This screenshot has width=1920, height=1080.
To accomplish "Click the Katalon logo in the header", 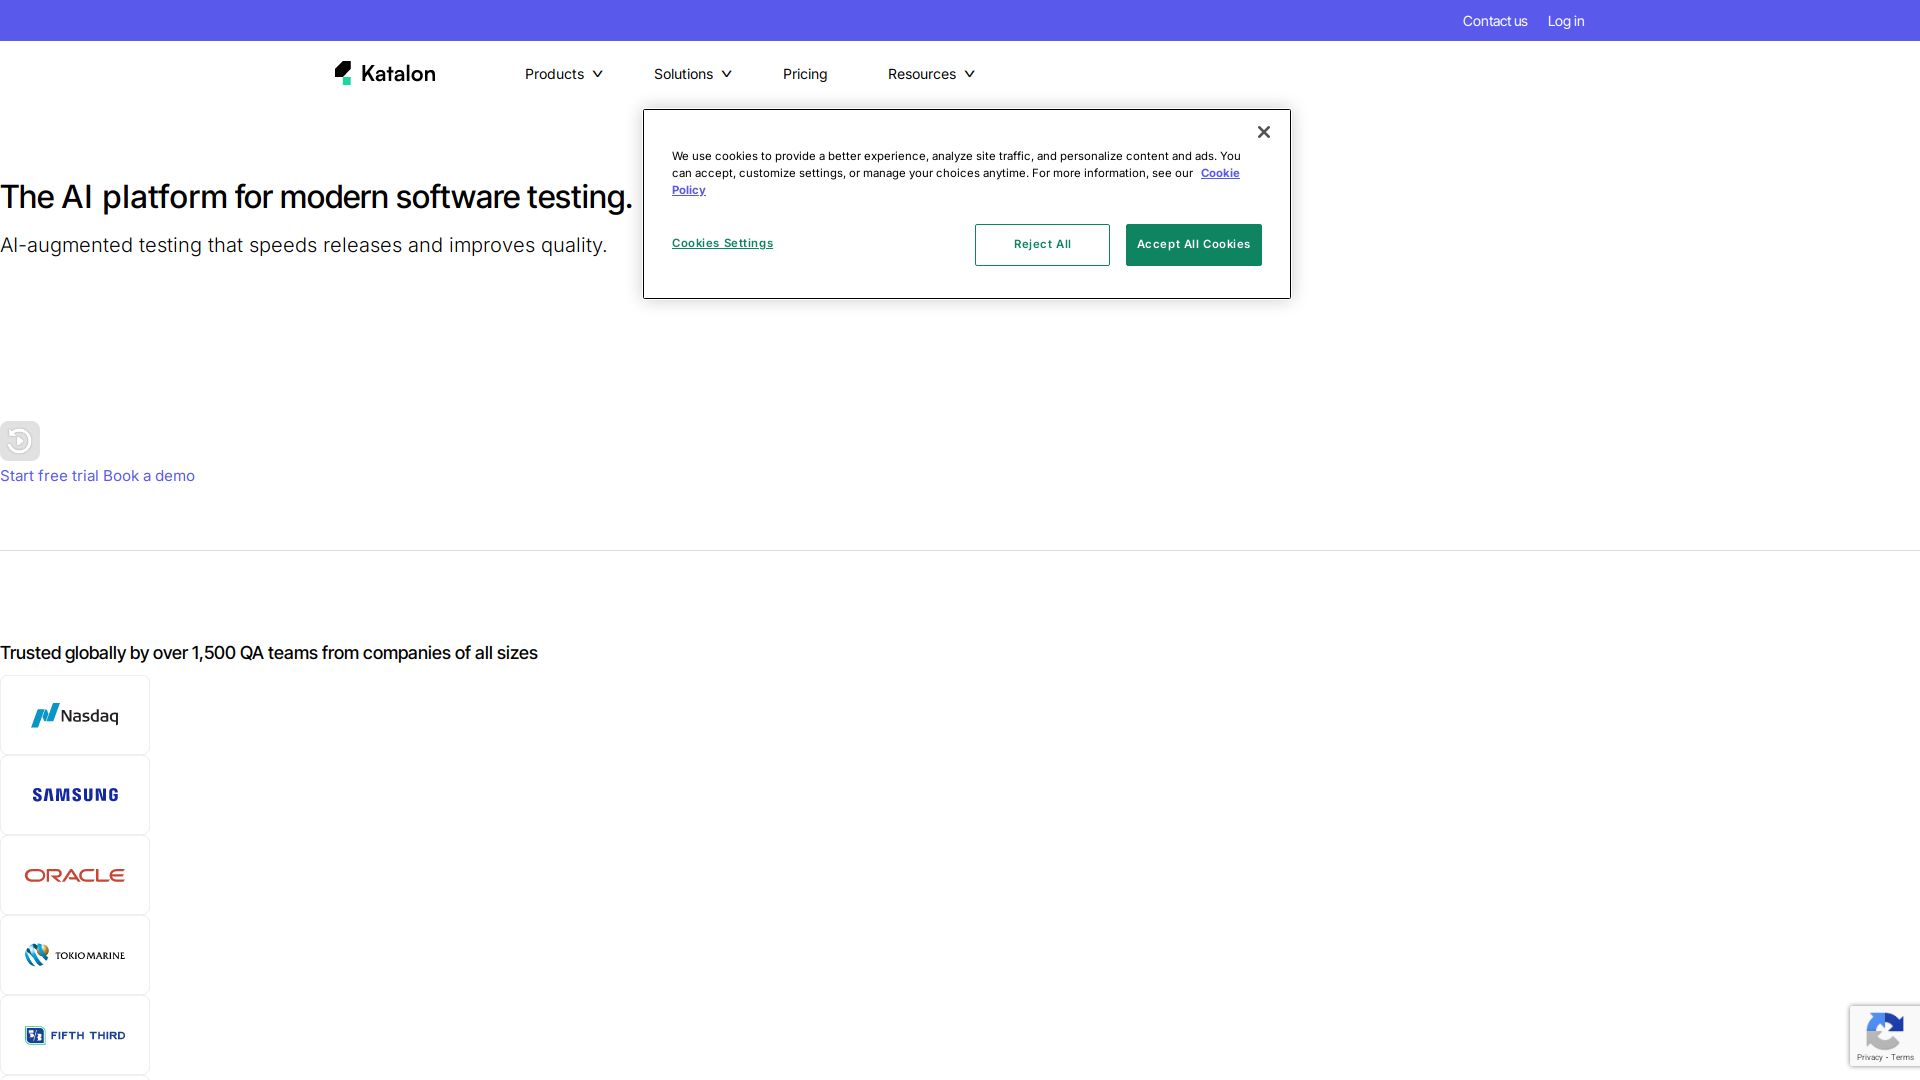I will pos(385,73).
